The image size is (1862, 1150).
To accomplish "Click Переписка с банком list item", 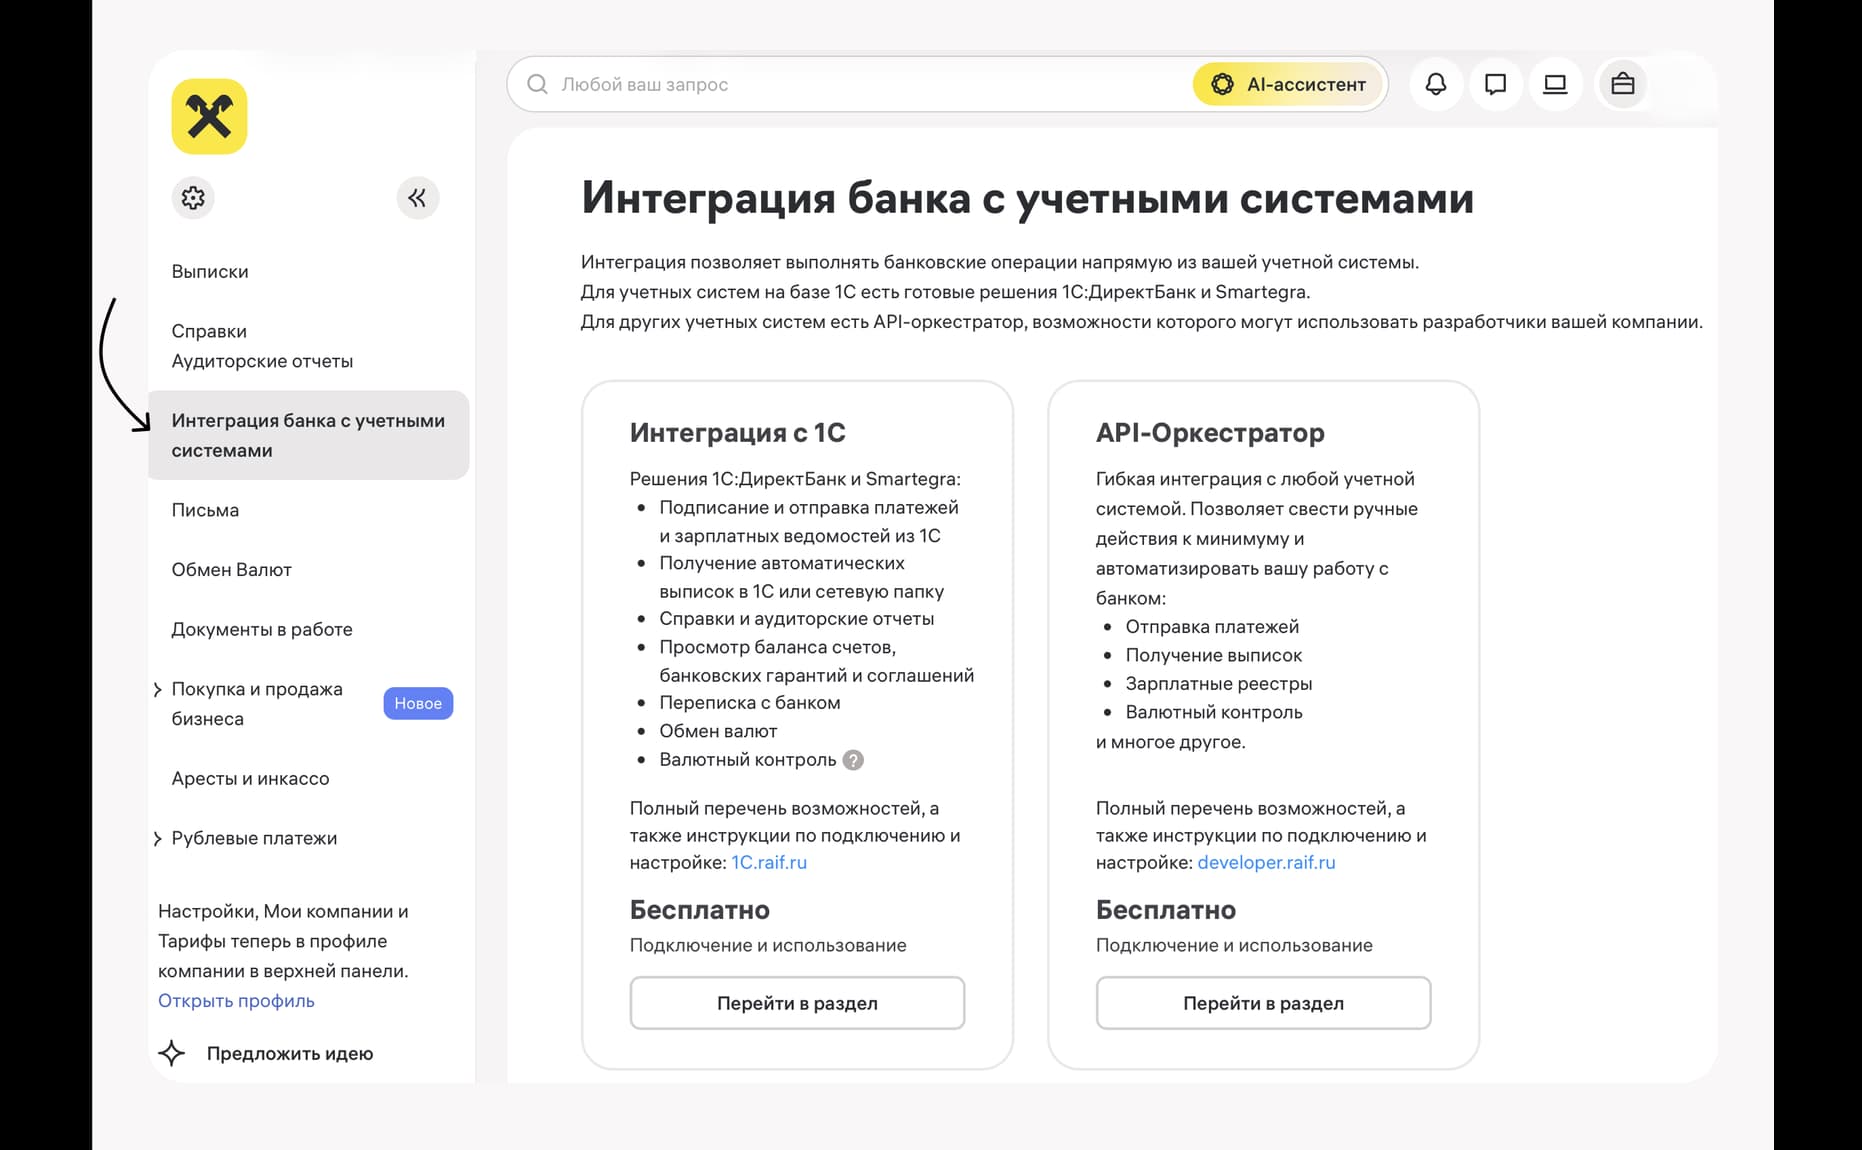I will point(750,703).
